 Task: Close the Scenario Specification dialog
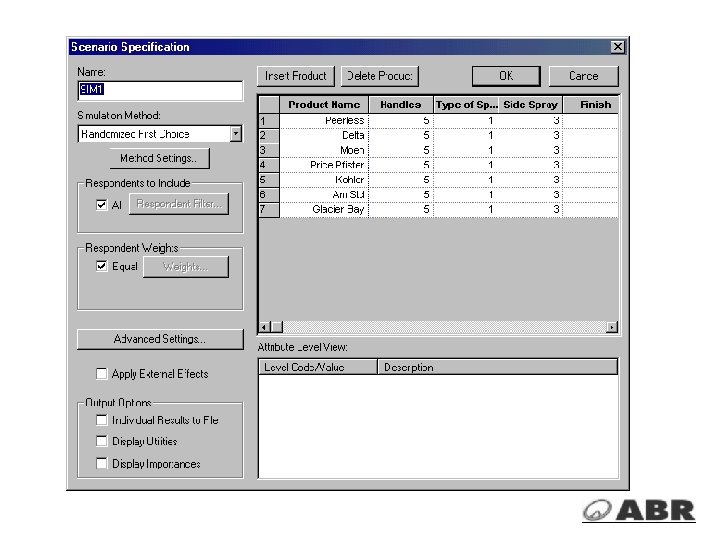click(x=618, y=47)
